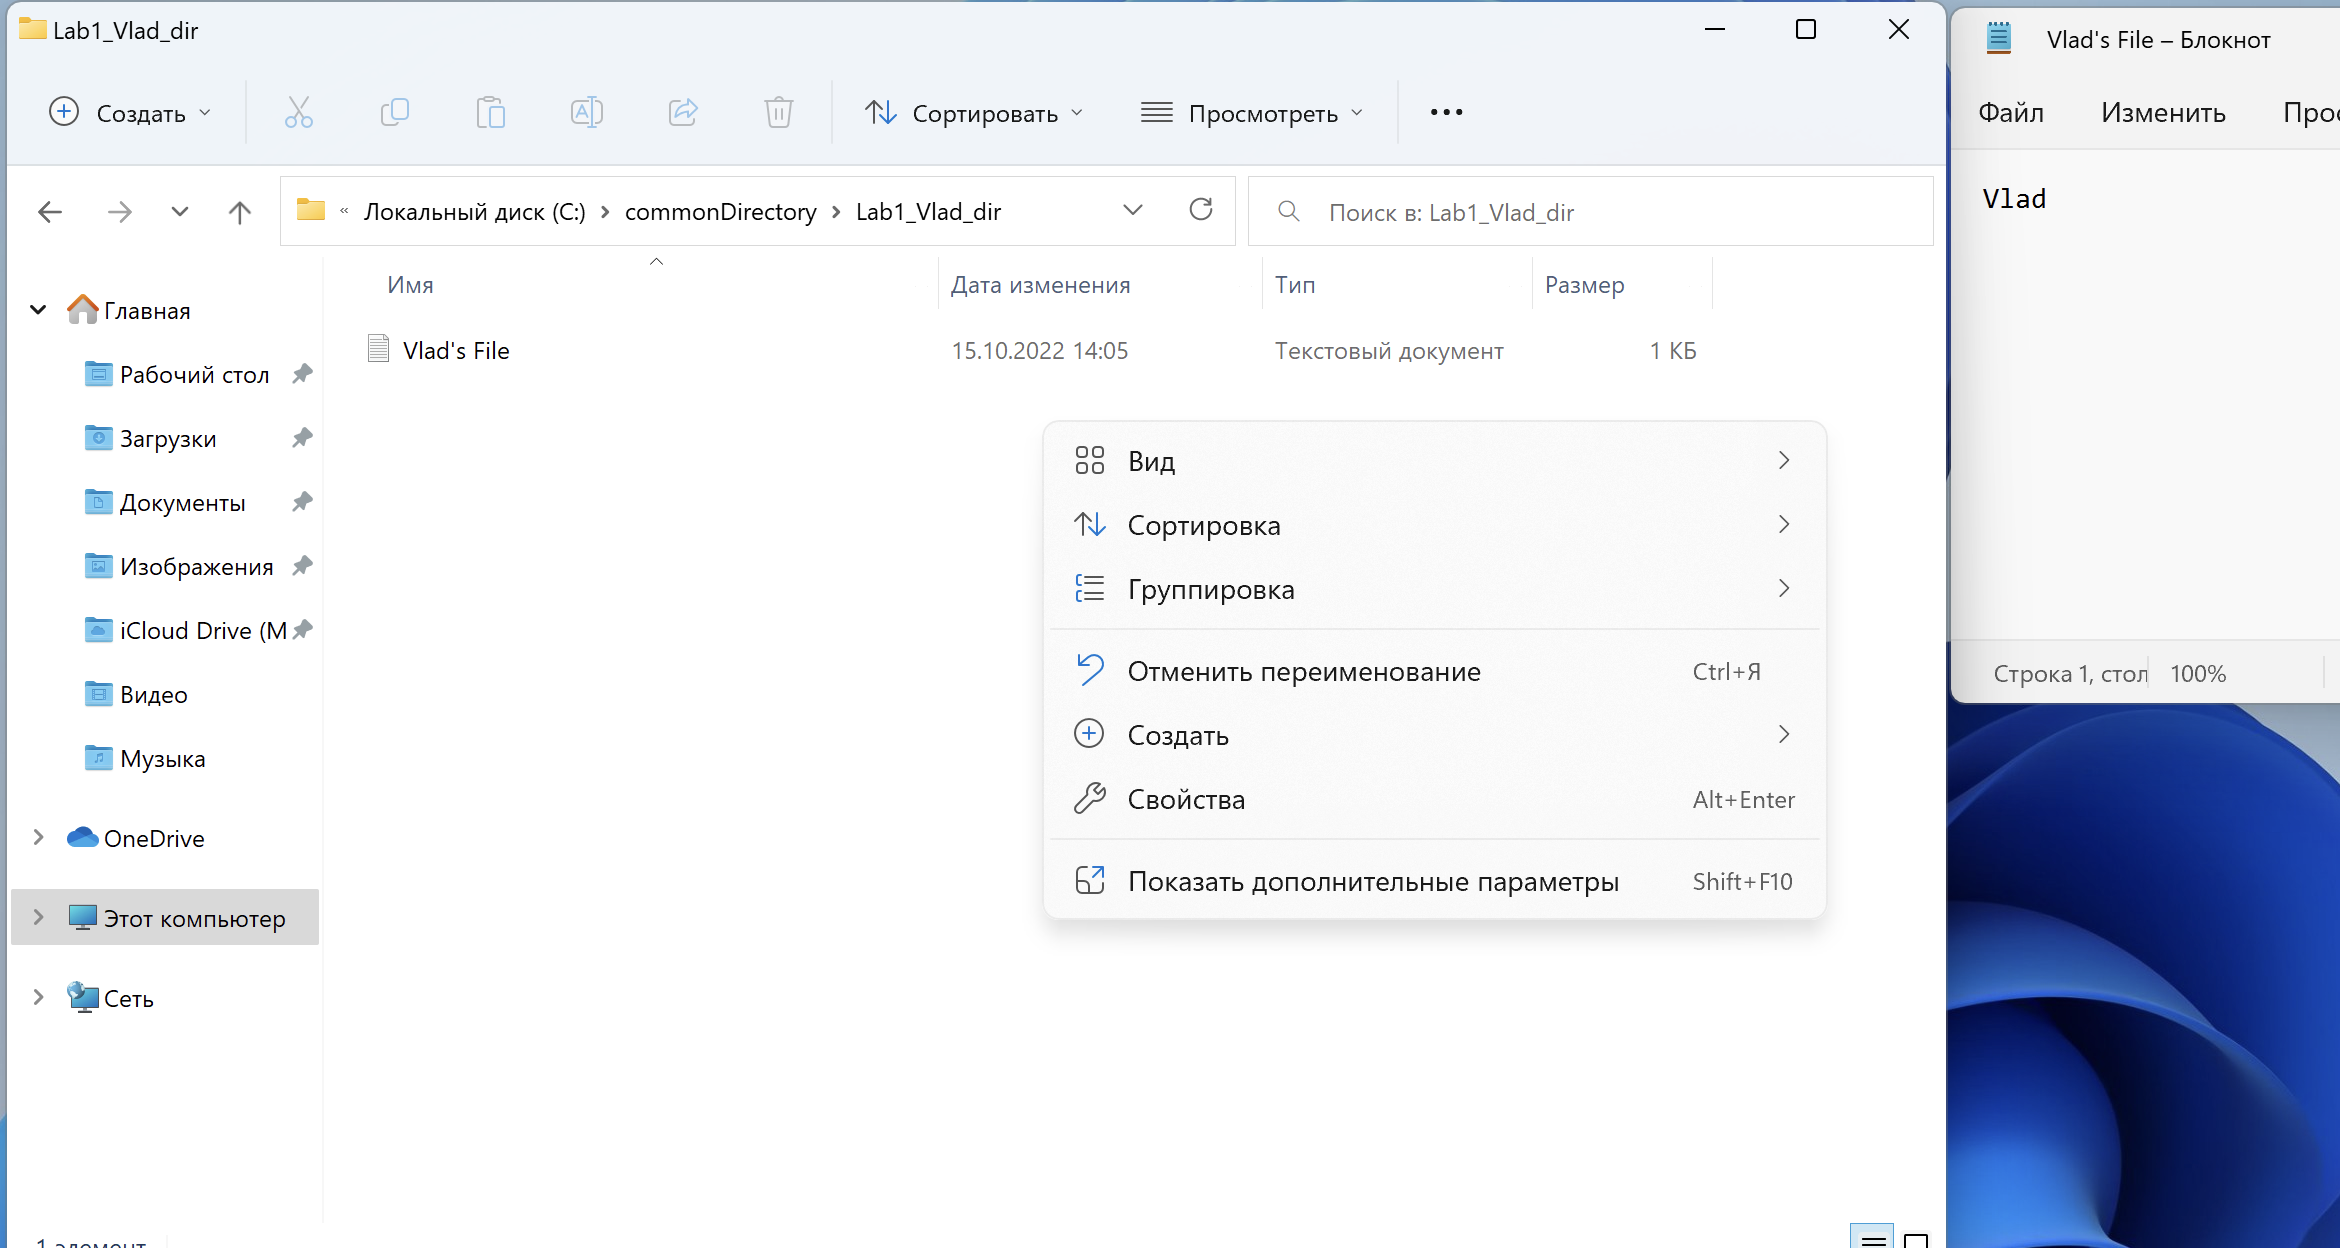Collapse the Главная tree section

click(38, 310)
